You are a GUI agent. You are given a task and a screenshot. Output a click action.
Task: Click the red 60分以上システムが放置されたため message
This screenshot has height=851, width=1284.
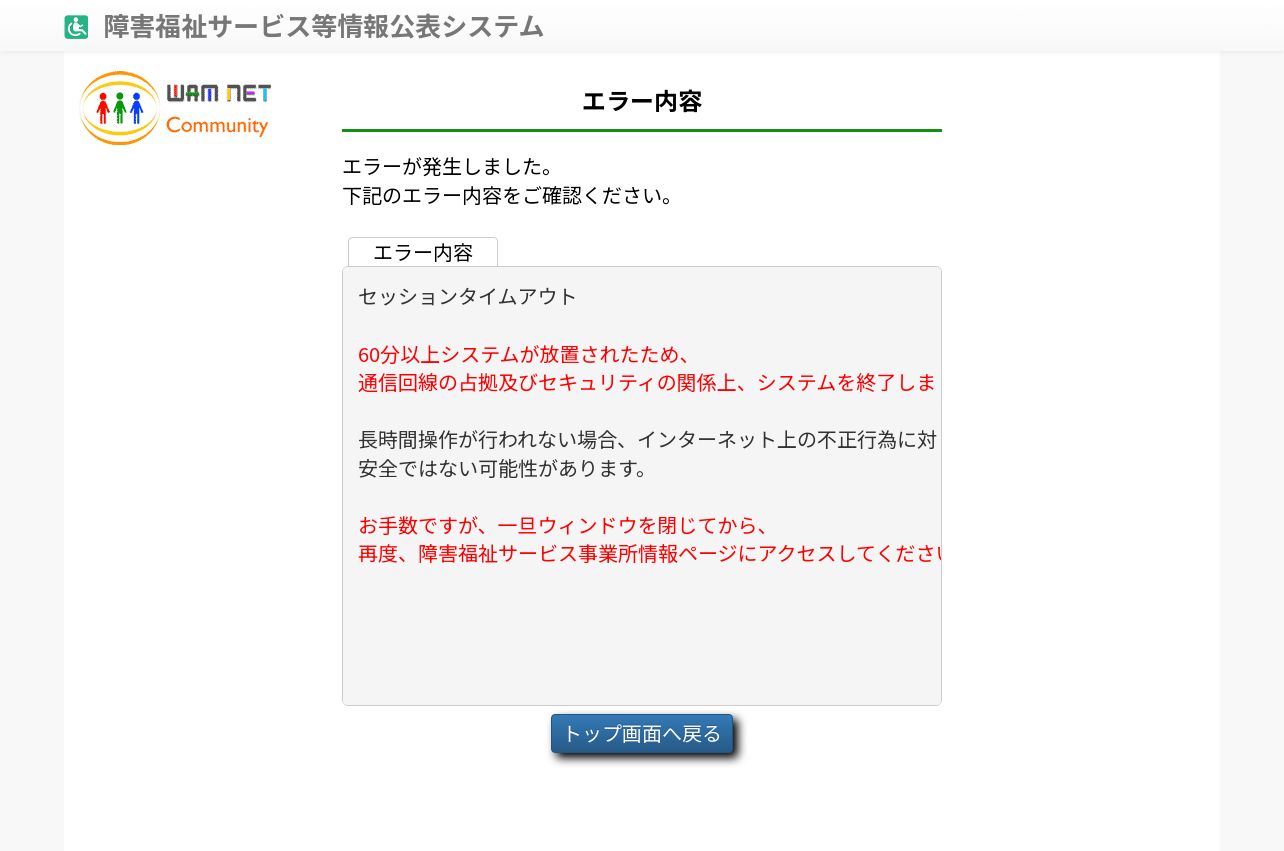point(525,355)
